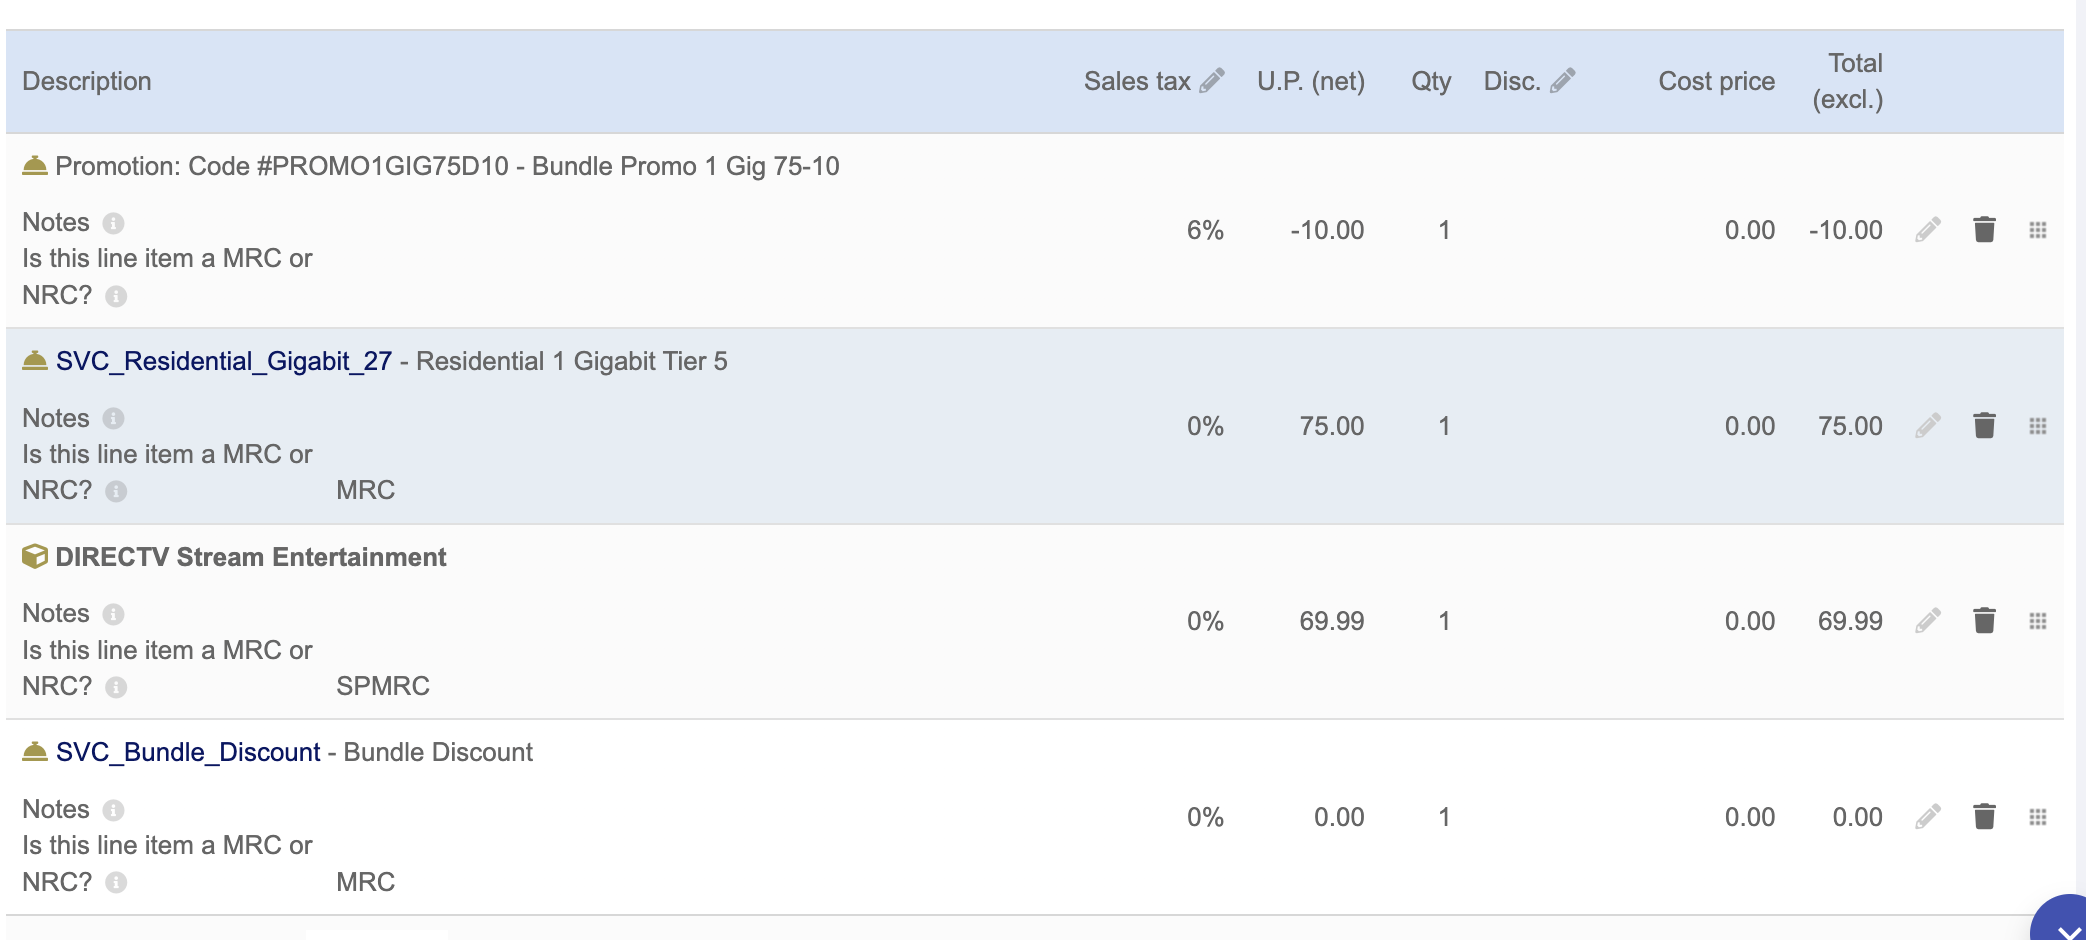Click the NRC? info icon in DIRECTV row
The height and width of the screenshot is (940, 2086).
(x=116, y=687)
